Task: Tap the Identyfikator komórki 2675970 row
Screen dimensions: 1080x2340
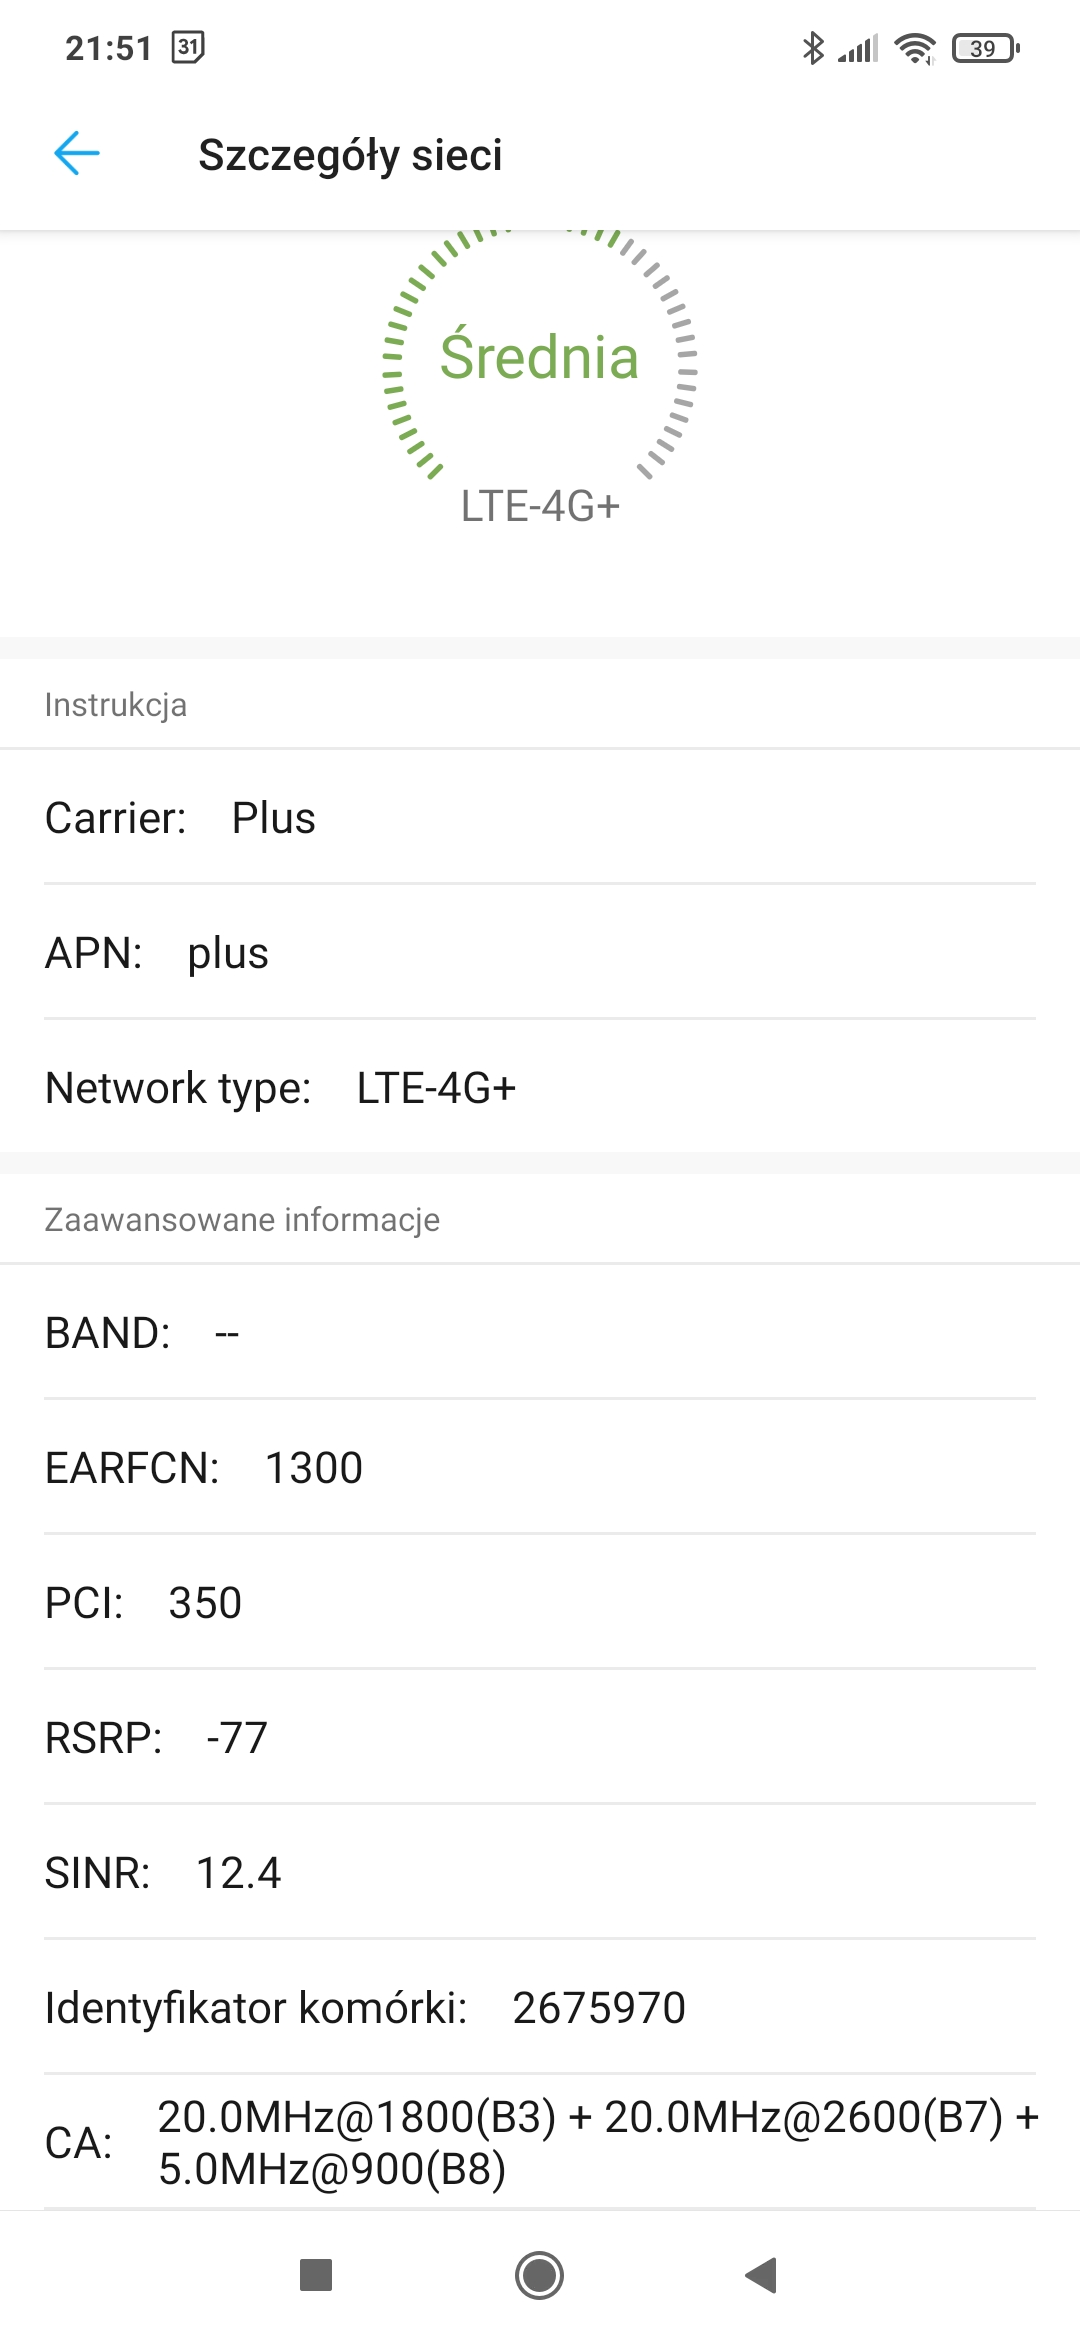Action: click(x=540, y=2008)
